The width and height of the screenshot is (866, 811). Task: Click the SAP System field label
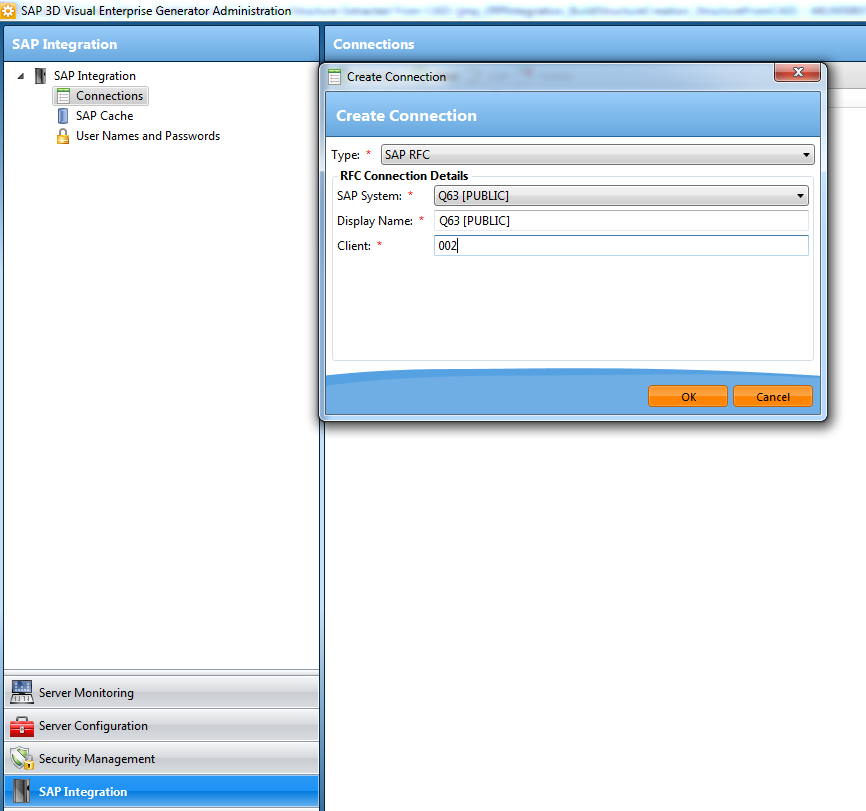369,196
